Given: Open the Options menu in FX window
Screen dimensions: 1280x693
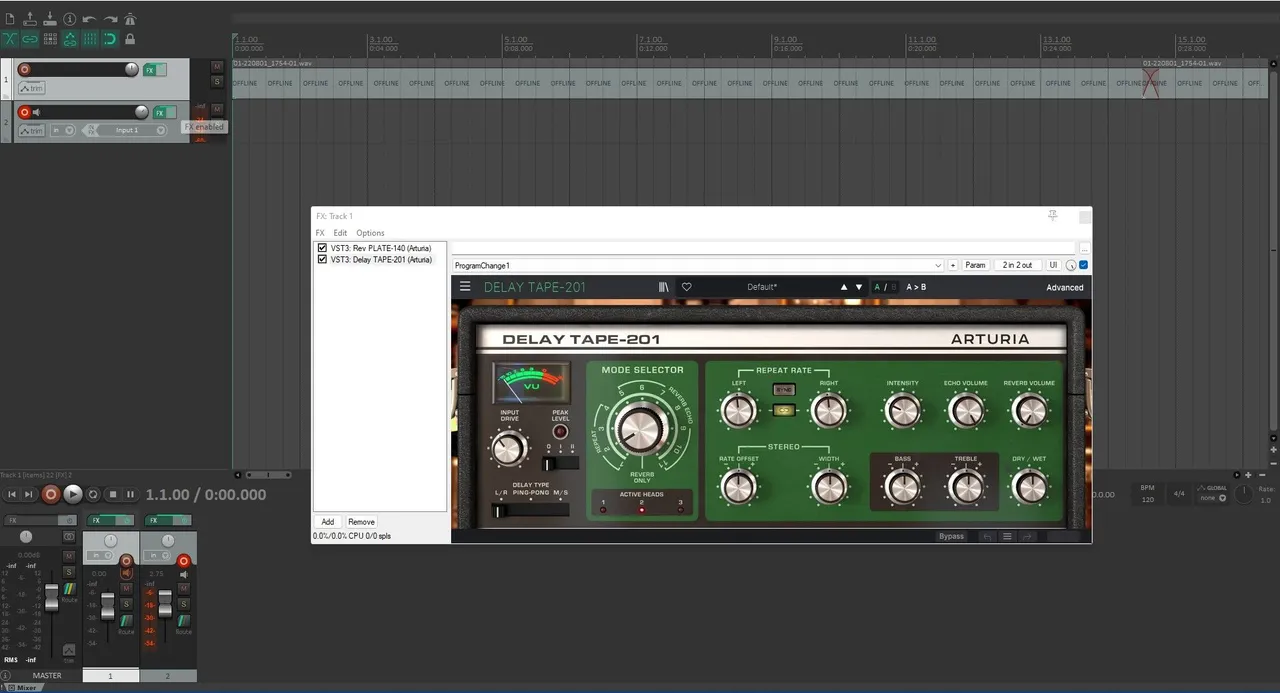Looking at the screenshot, I should point(370,233).
